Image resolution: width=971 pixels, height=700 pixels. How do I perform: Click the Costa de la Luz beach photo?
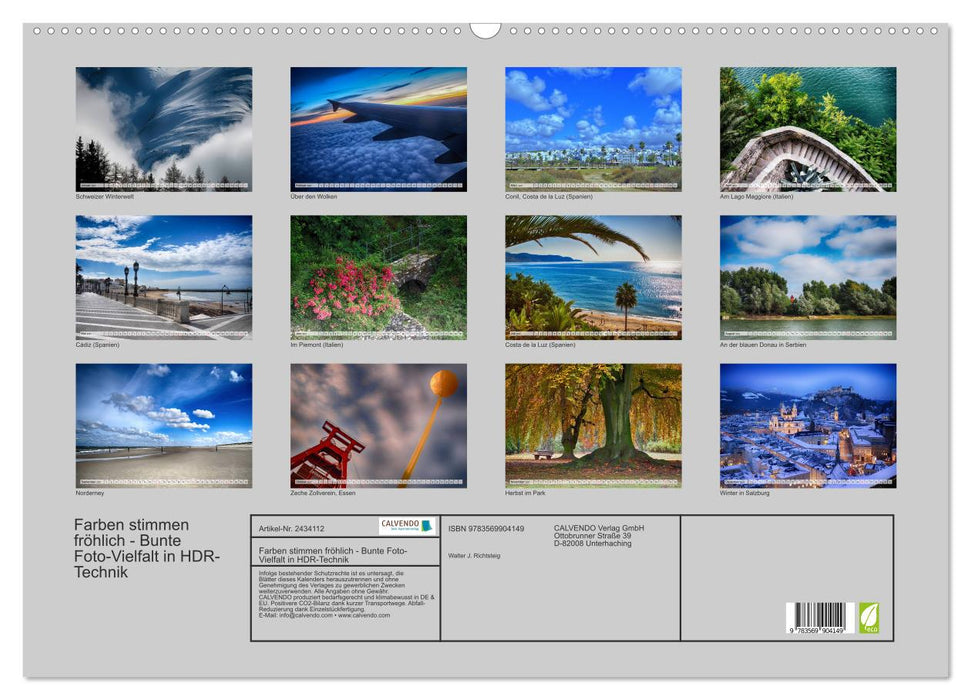click(593, 278)
